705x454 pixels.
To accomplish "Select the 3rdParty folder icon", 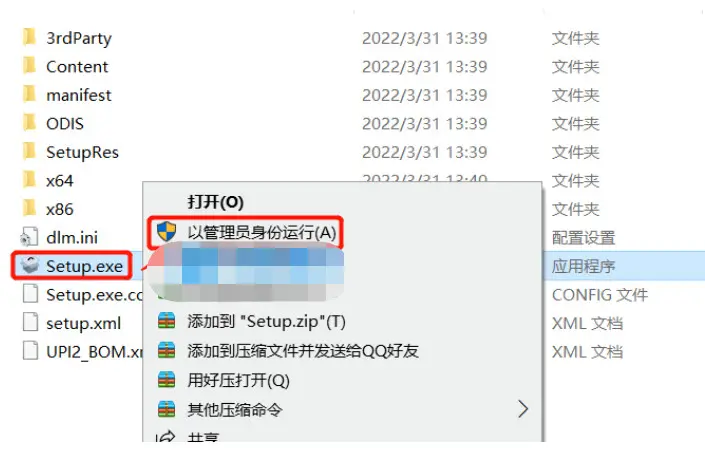I will (x=29, y=37).
